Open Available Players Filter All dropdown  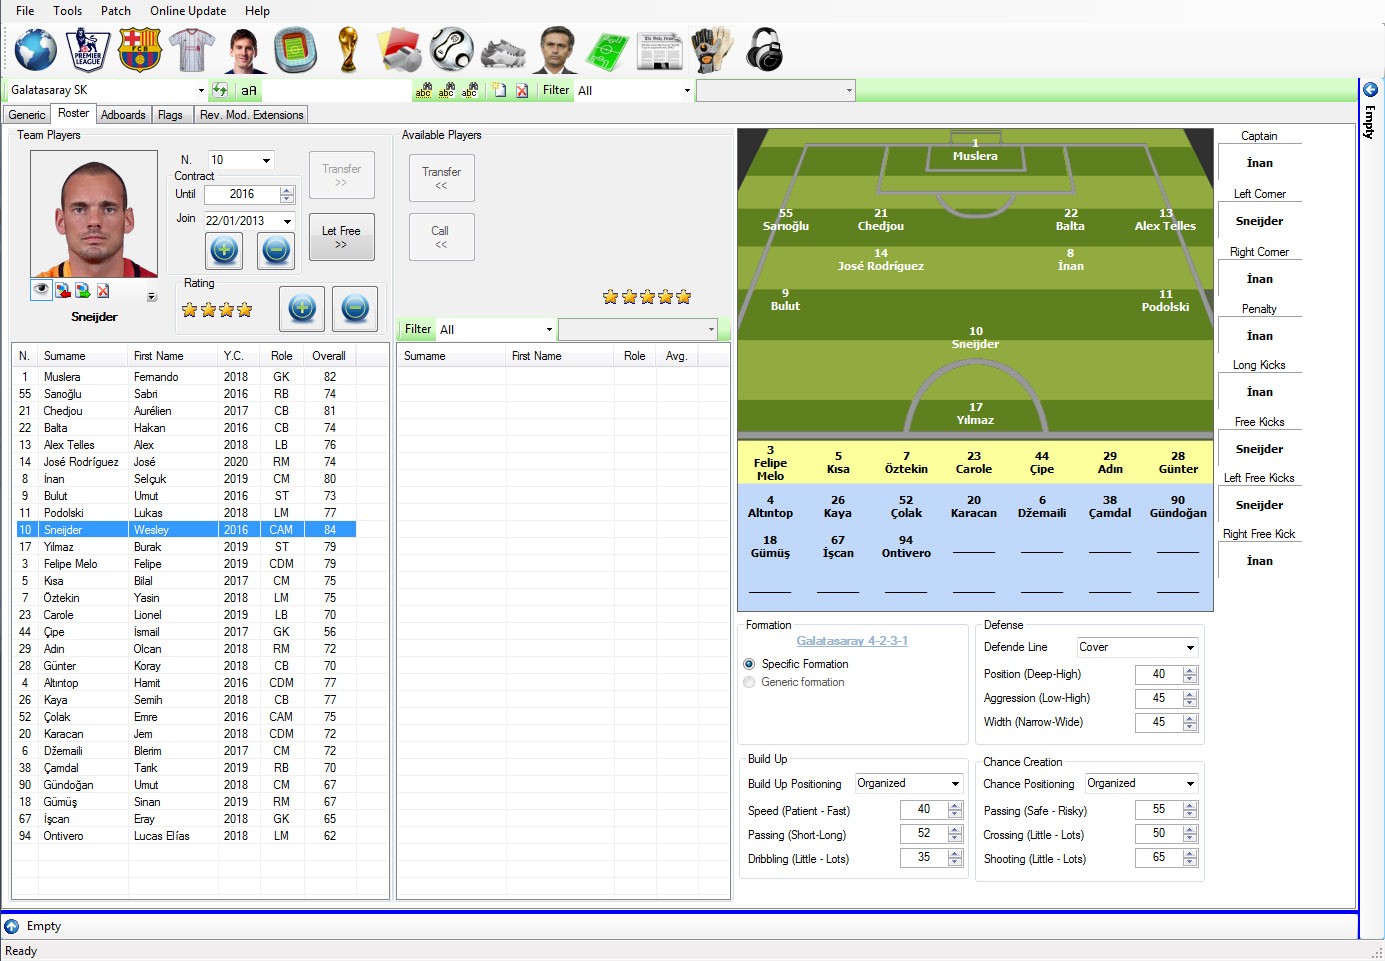click(x=549, y=329)
